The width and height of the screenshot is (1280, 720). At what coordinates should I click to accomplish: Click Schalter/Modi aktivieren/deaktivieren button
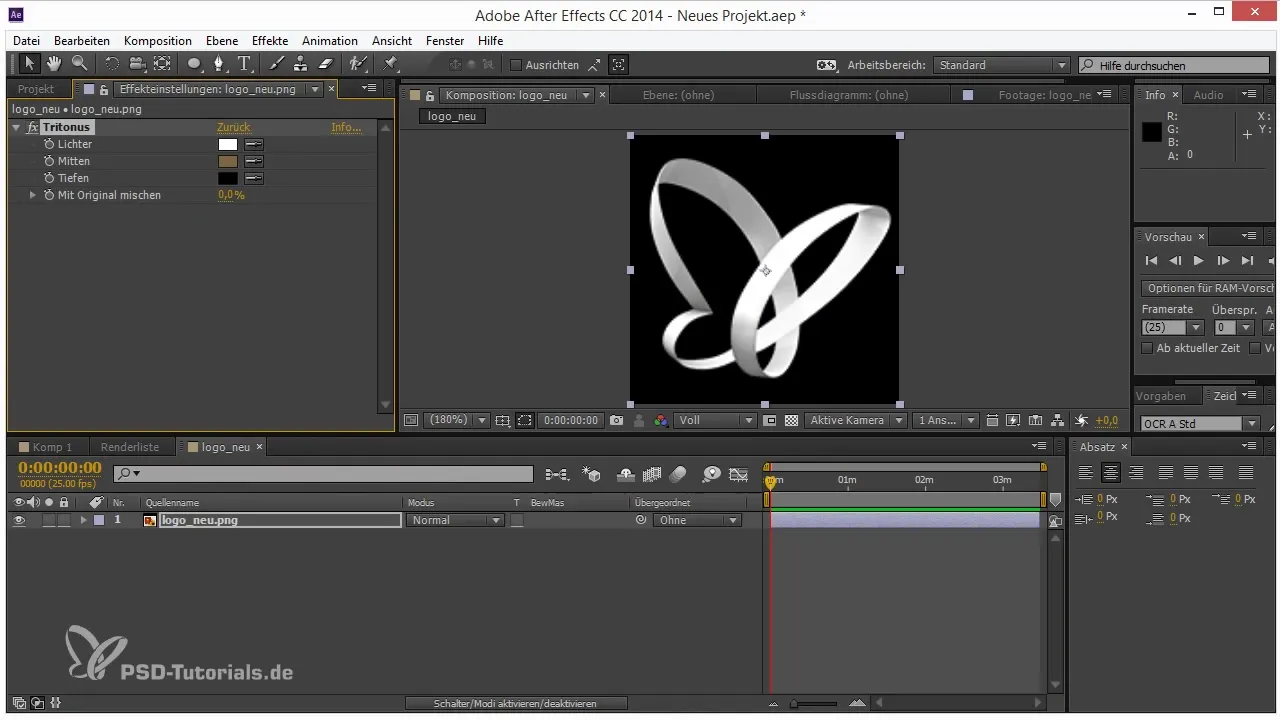[516, 704]
